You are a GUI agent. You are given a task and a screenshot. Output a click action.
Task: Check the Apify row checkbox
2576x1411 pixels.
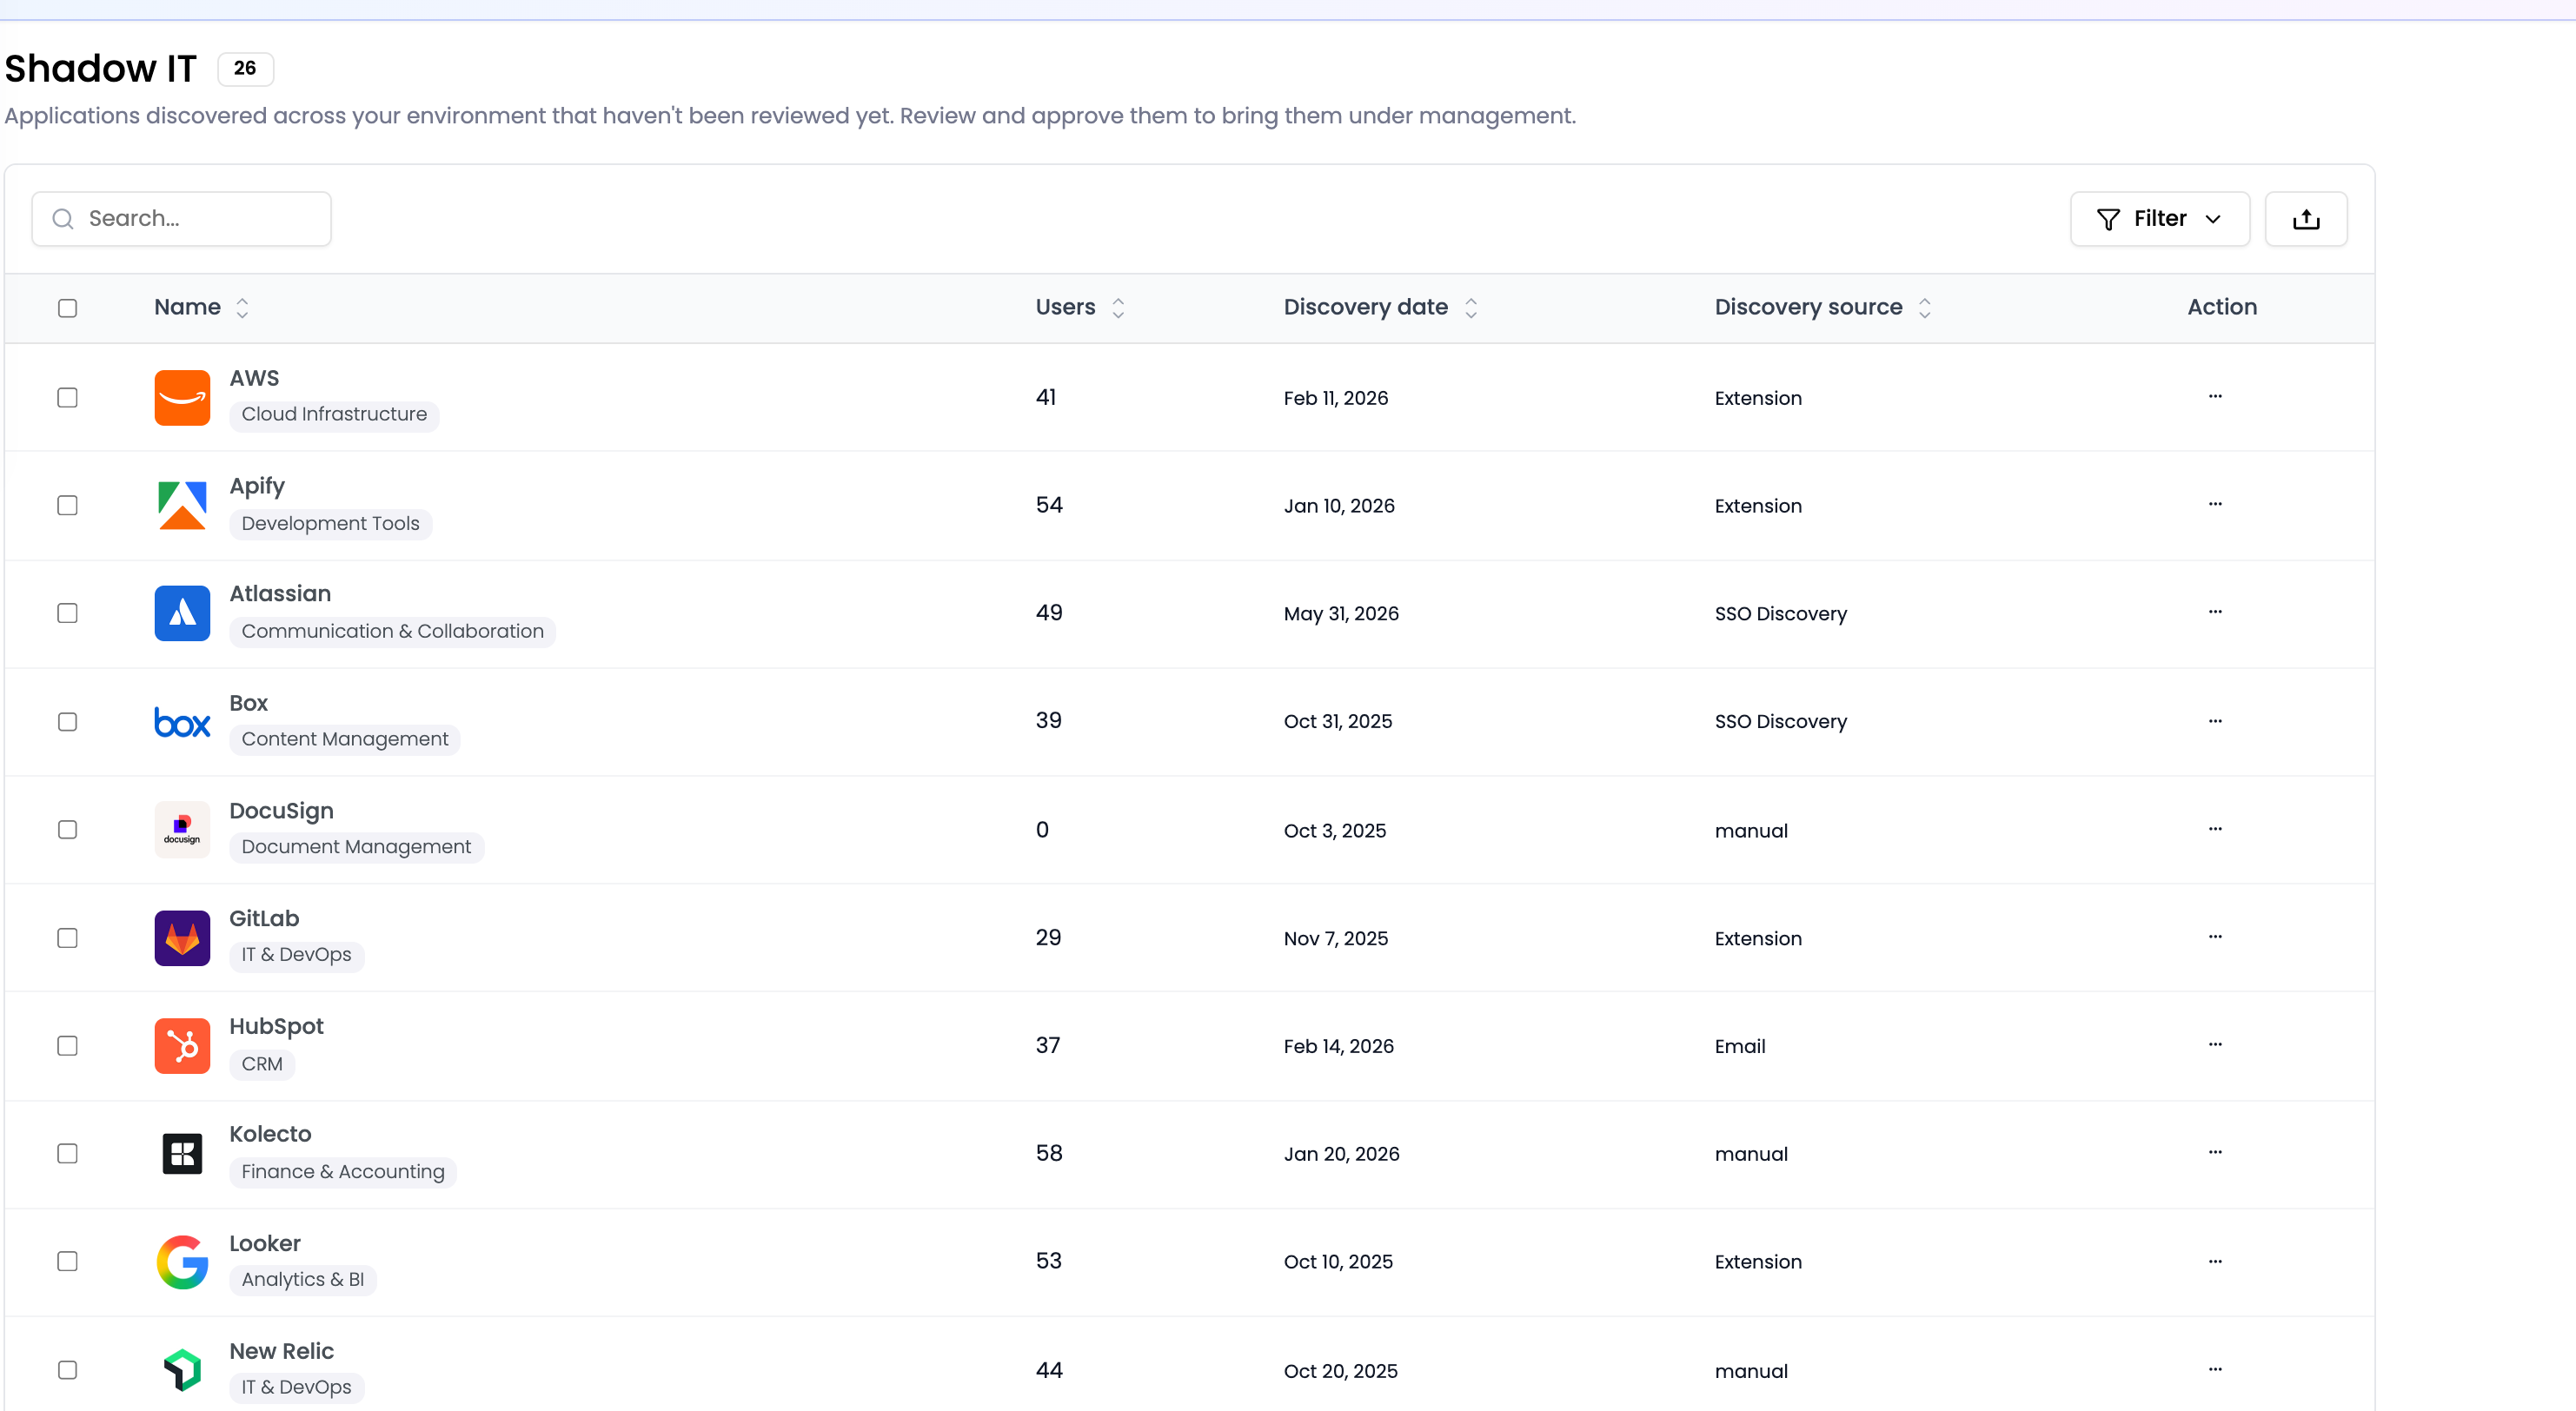click(x=67, y=506)
